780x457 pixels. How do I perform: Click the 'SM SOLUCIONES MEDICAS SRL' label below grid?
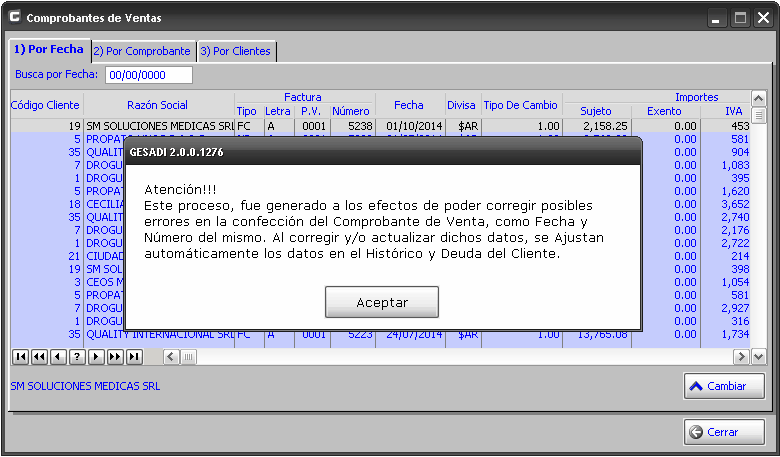tap(86, 386)
